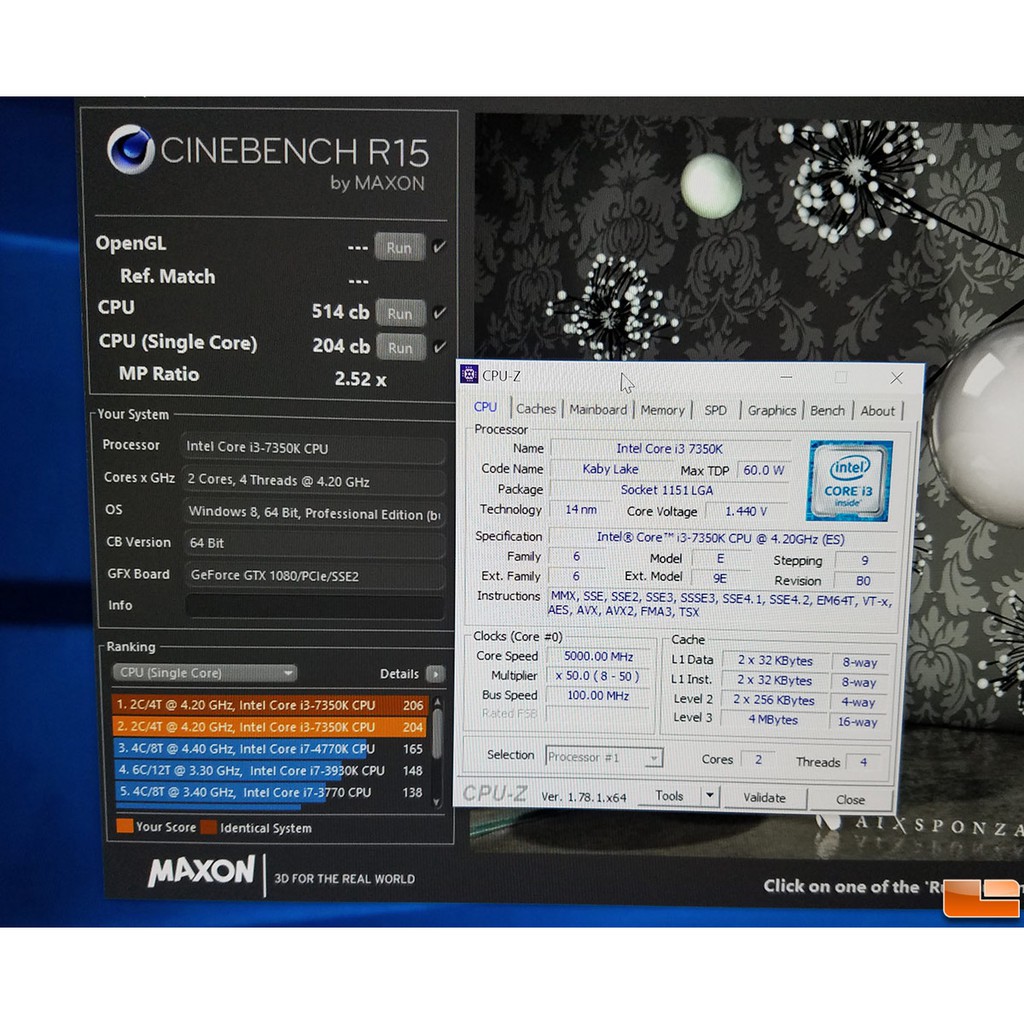The width and height of the screenshot is (1024, 1024).
Task: Open the Bench tab
Action: [827, 410]
